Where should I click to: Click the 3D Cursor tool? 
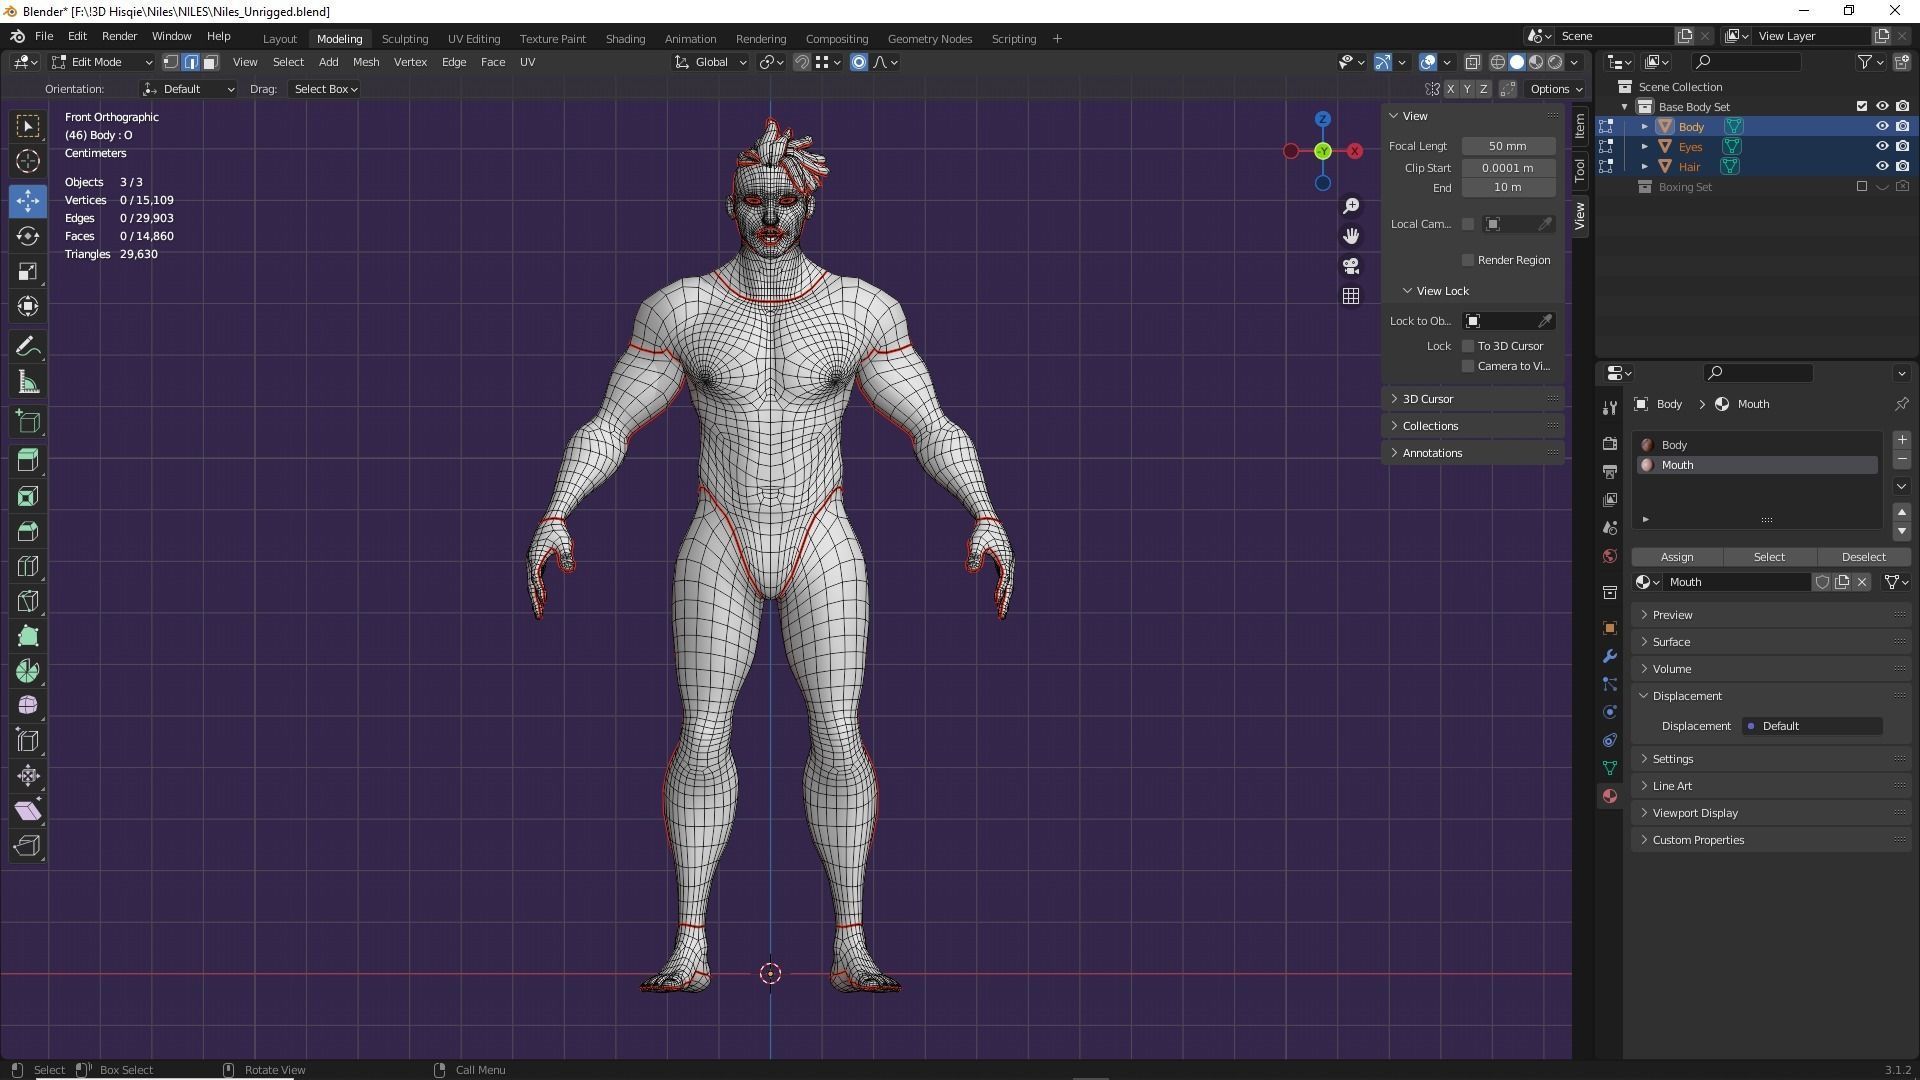28,161
